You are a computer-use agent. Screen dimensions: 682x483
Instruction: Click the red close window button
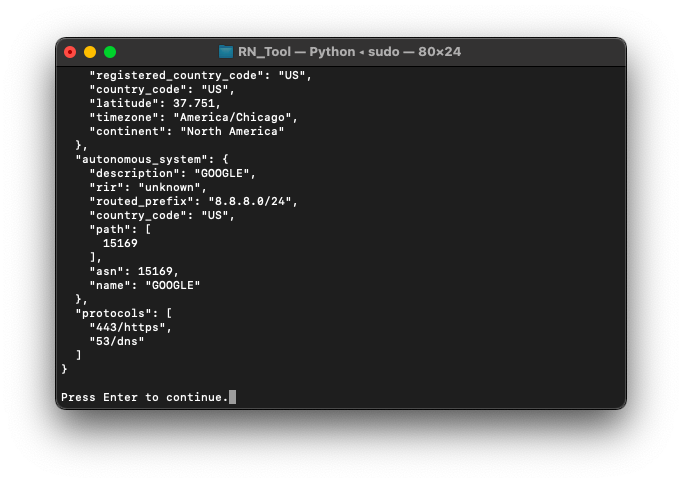point(70,52)
